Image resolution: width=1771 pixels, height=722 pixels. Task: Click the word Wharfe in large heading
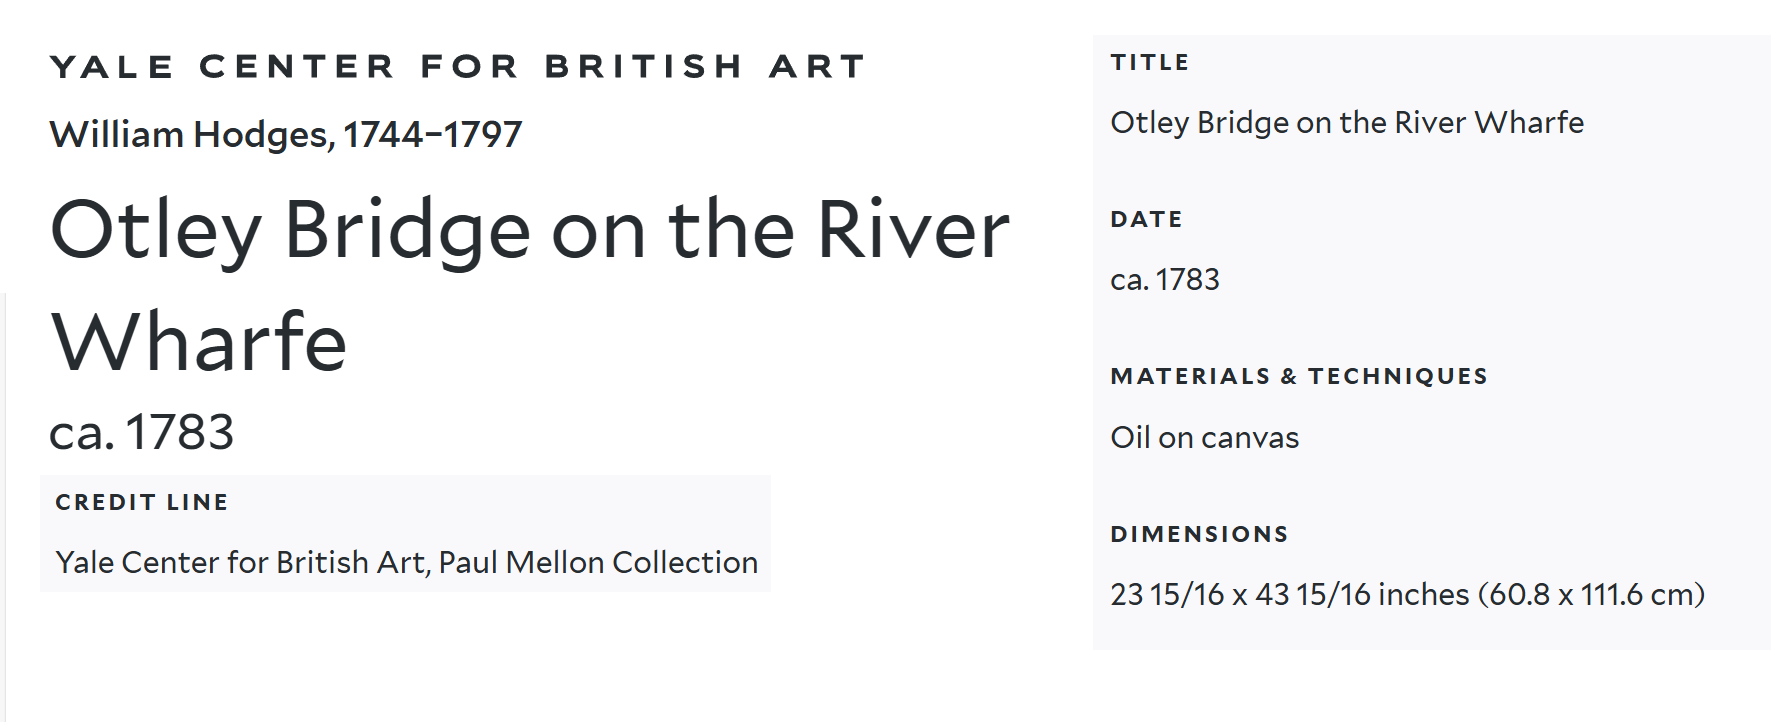[x=199, y=342]
